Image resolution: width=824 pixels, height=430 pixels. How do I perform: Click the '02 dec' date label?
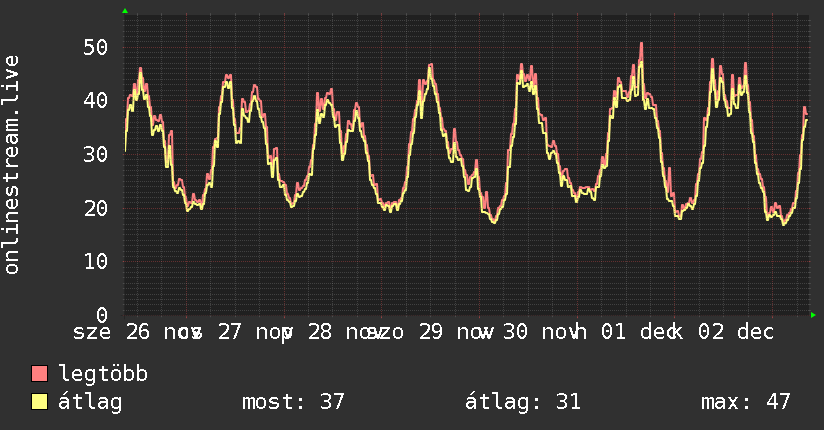point(736,332)
